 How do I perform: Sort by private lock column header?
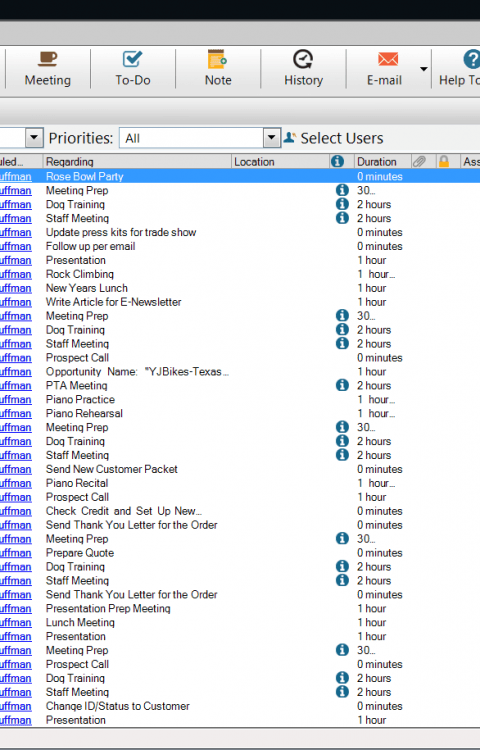[x=444, y=162]
